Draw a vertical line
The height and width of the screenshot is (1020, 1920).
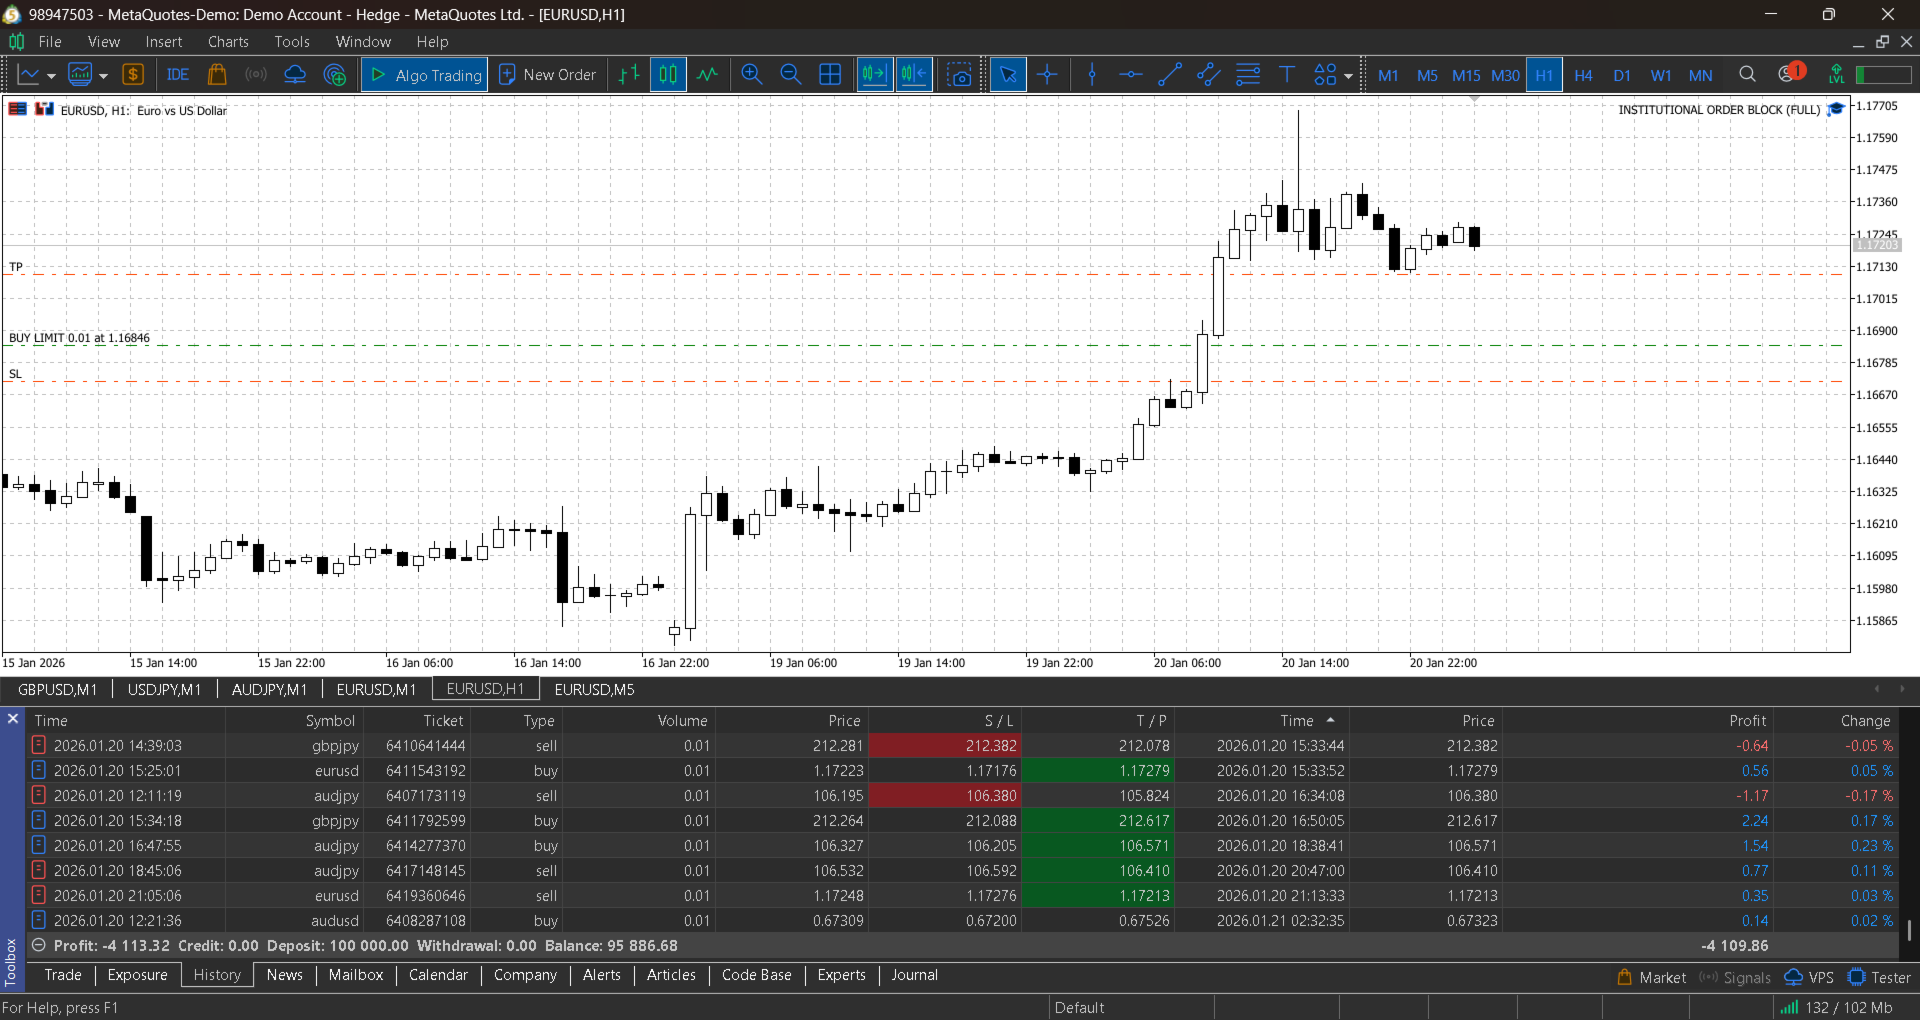[1092, 75]
